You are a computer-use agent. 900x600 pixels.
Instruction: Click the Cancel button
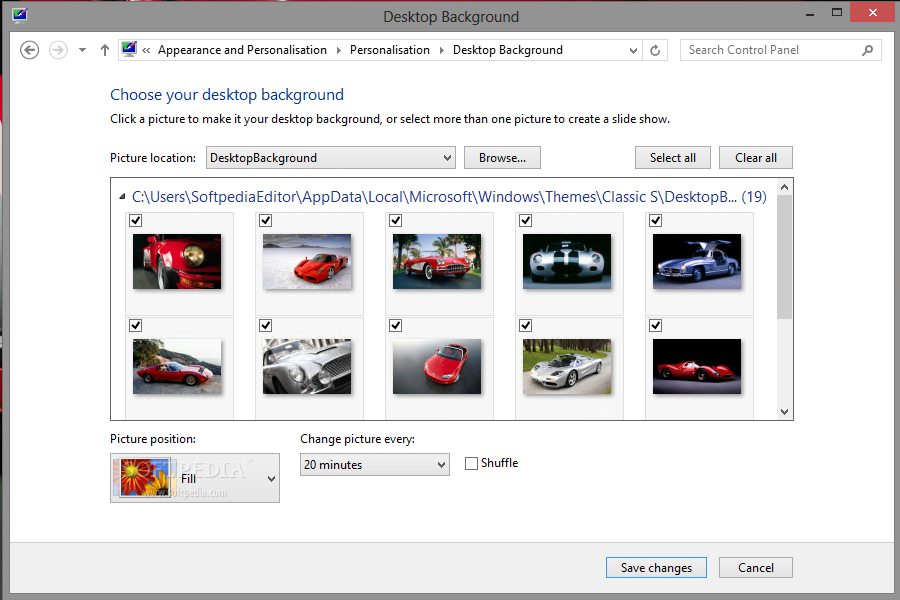click(755, 568)
